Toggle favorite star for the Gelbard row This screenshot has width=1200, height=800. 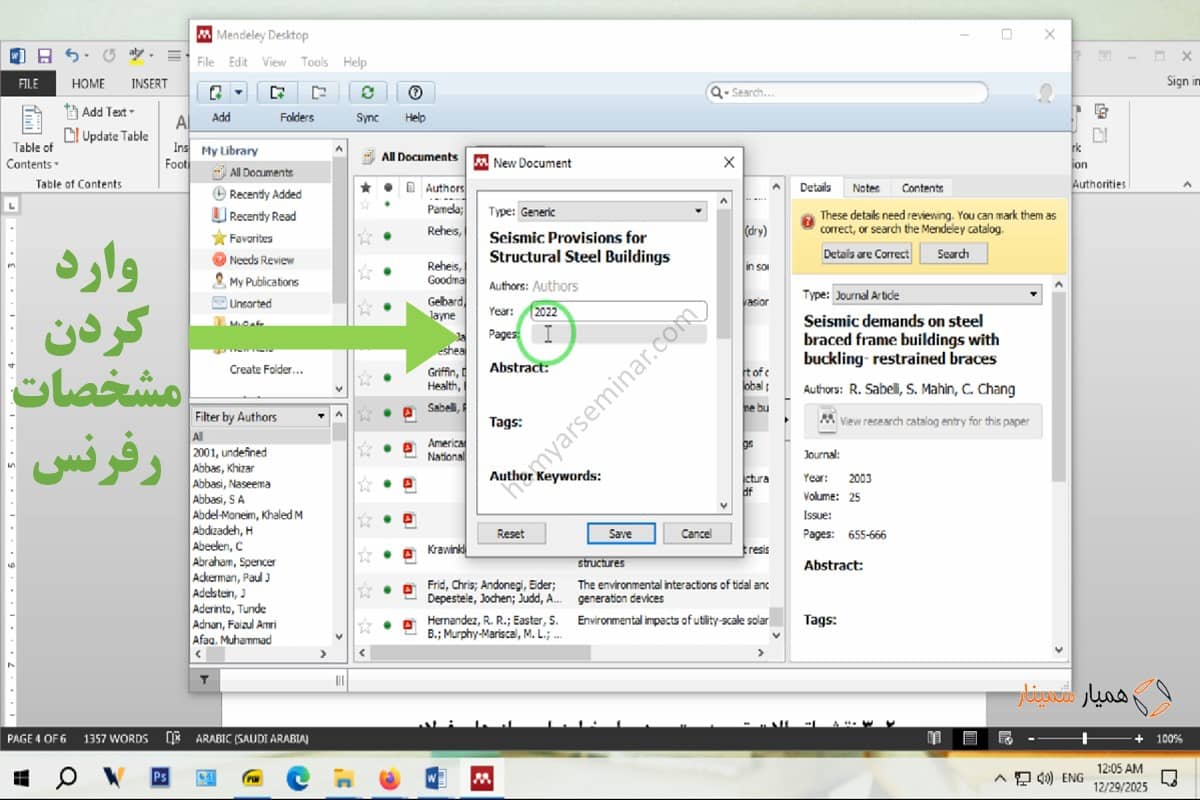pos(365,307)
